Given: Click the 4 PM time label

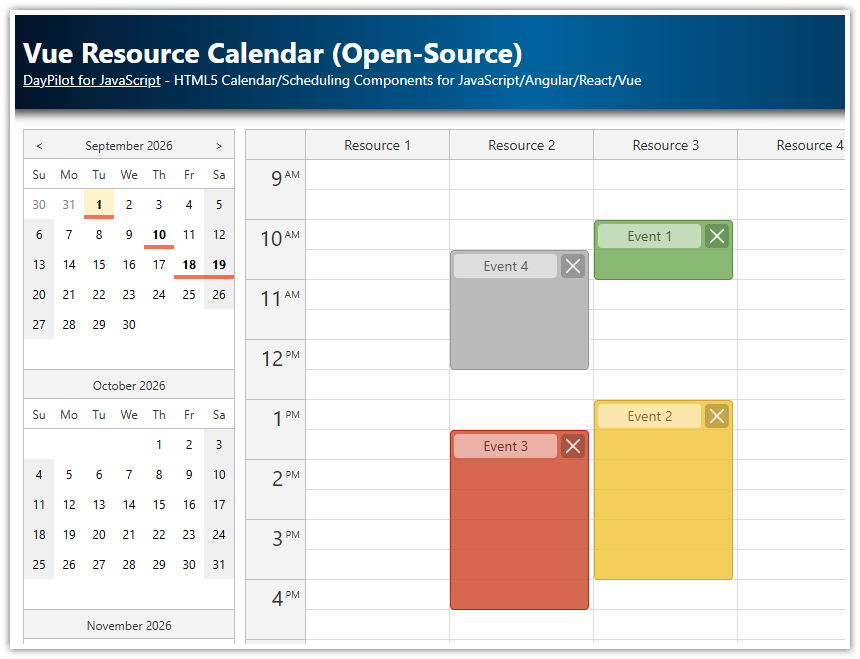Looking at the screenshot, I should [x=283, y=598].
